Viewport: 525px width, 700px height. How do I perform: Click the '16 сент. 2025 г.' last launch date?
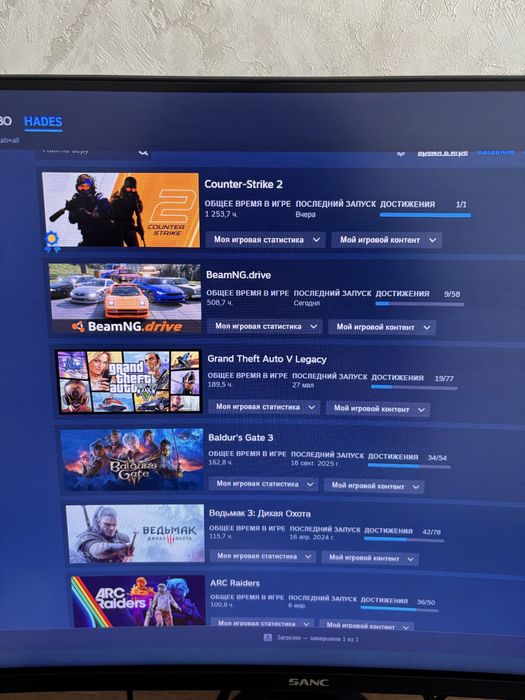[x=315, y=463]
